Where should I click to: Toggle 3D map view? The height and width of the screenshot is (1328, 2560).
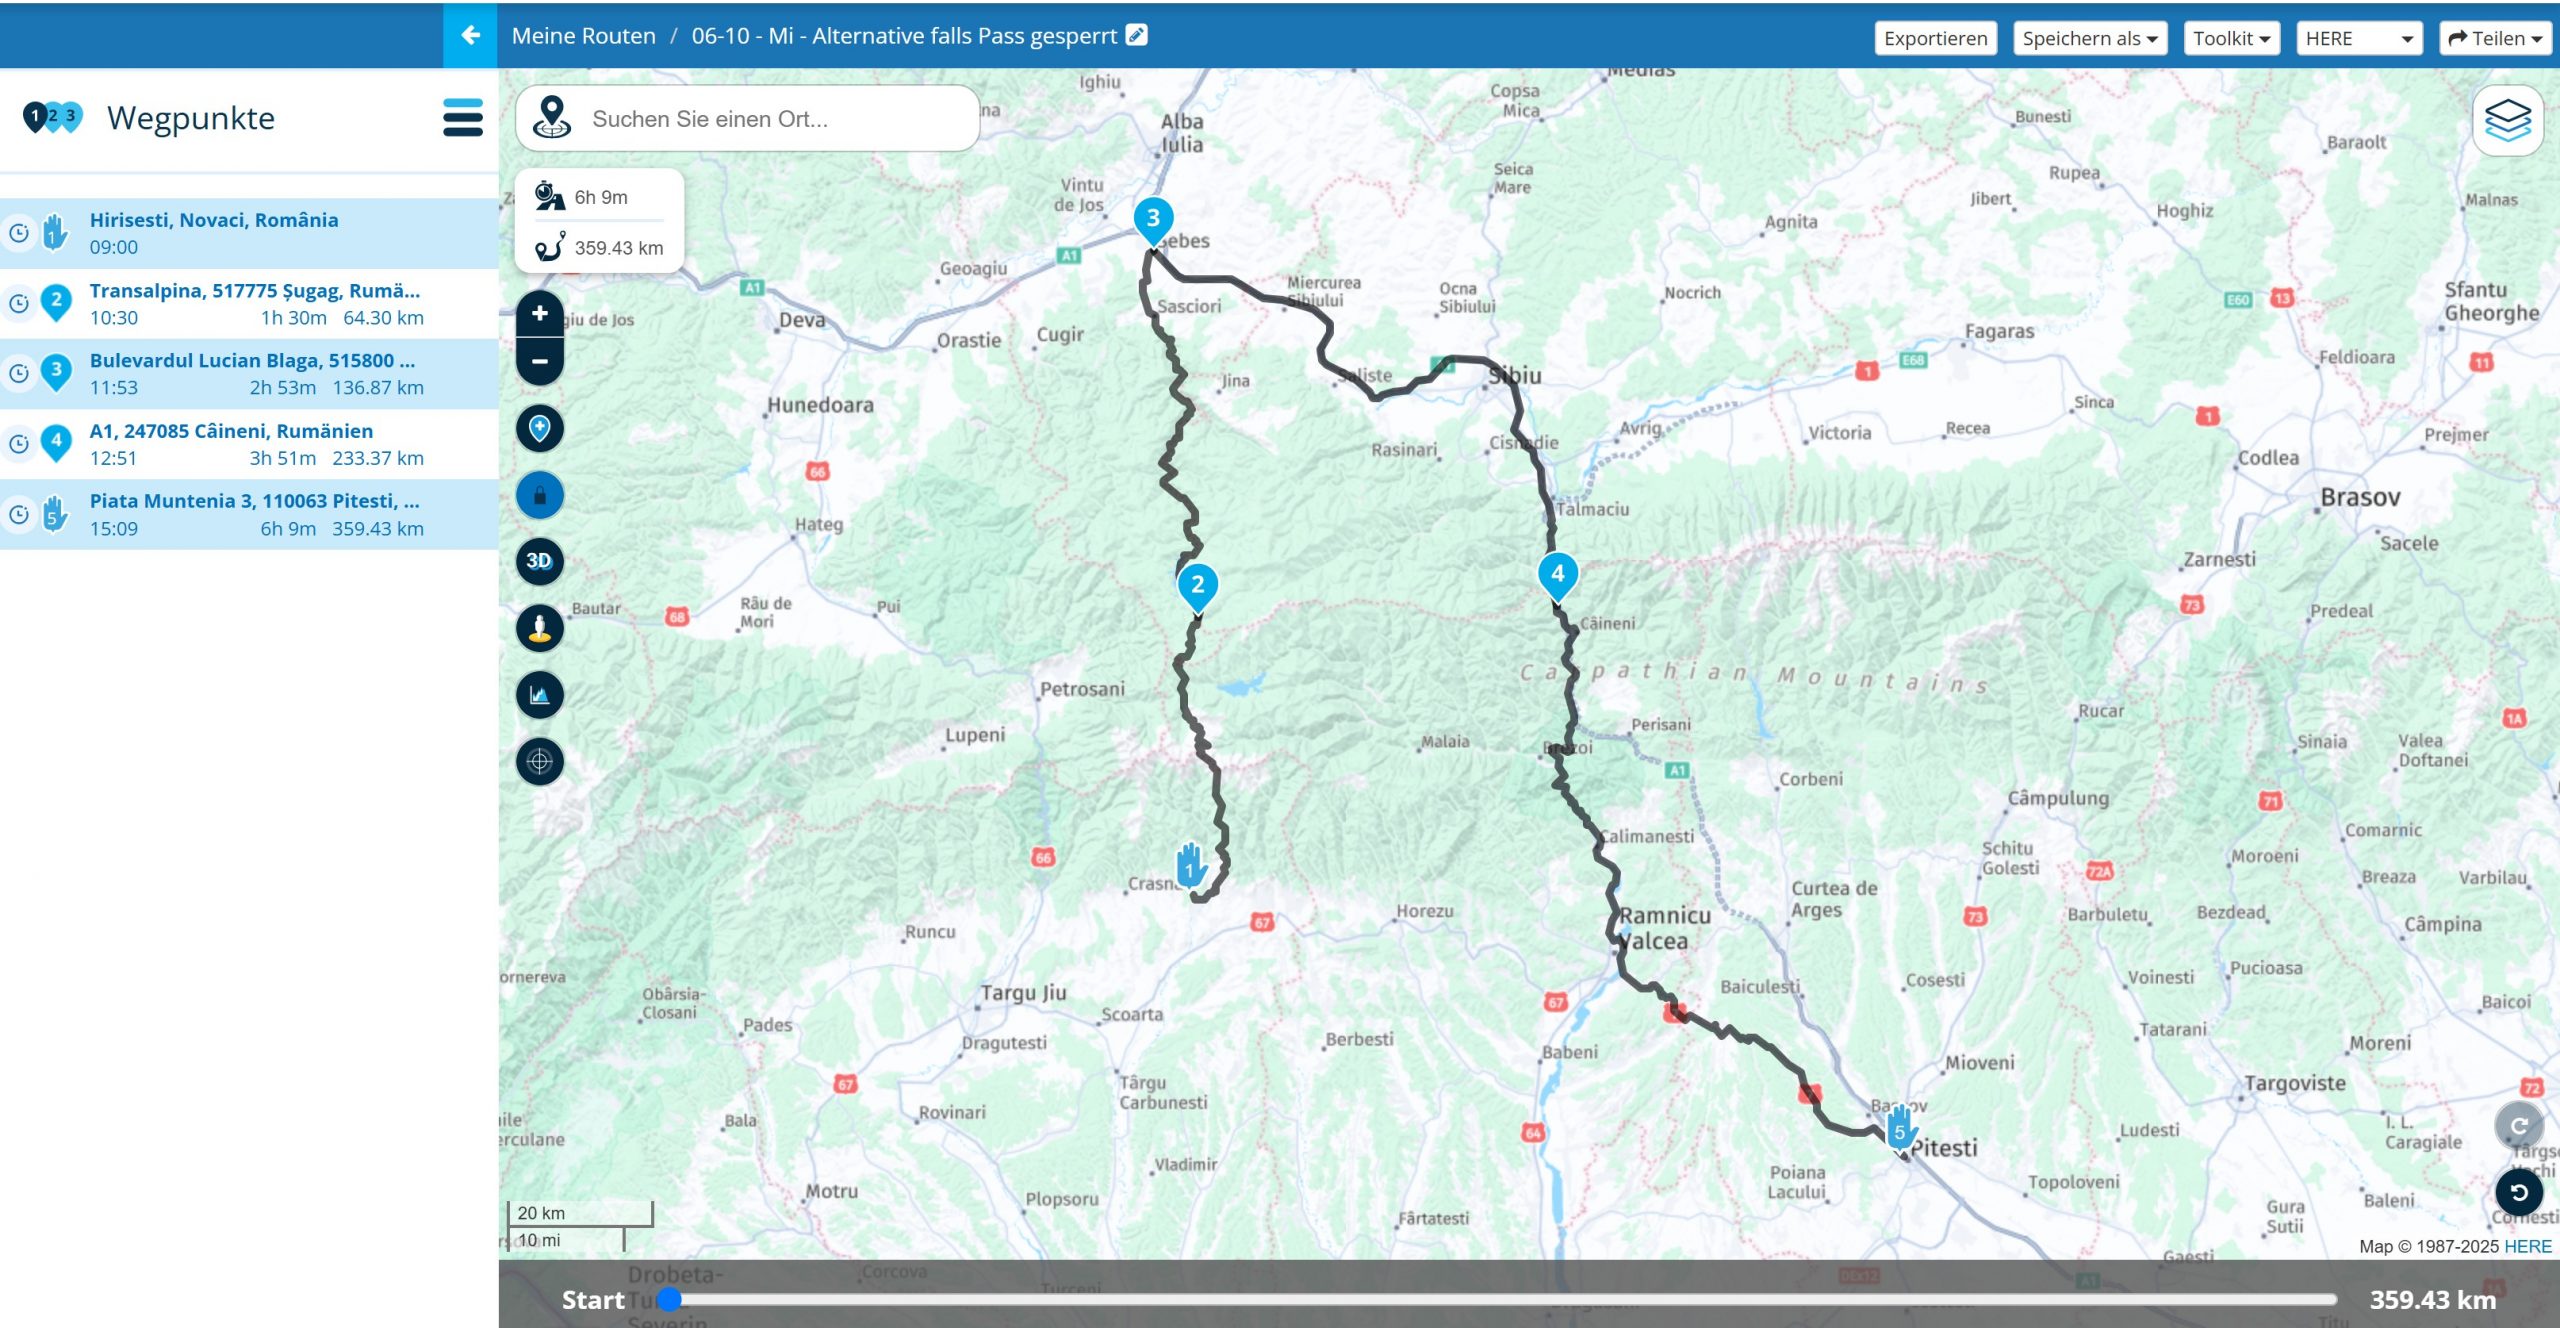coord(540,561)
